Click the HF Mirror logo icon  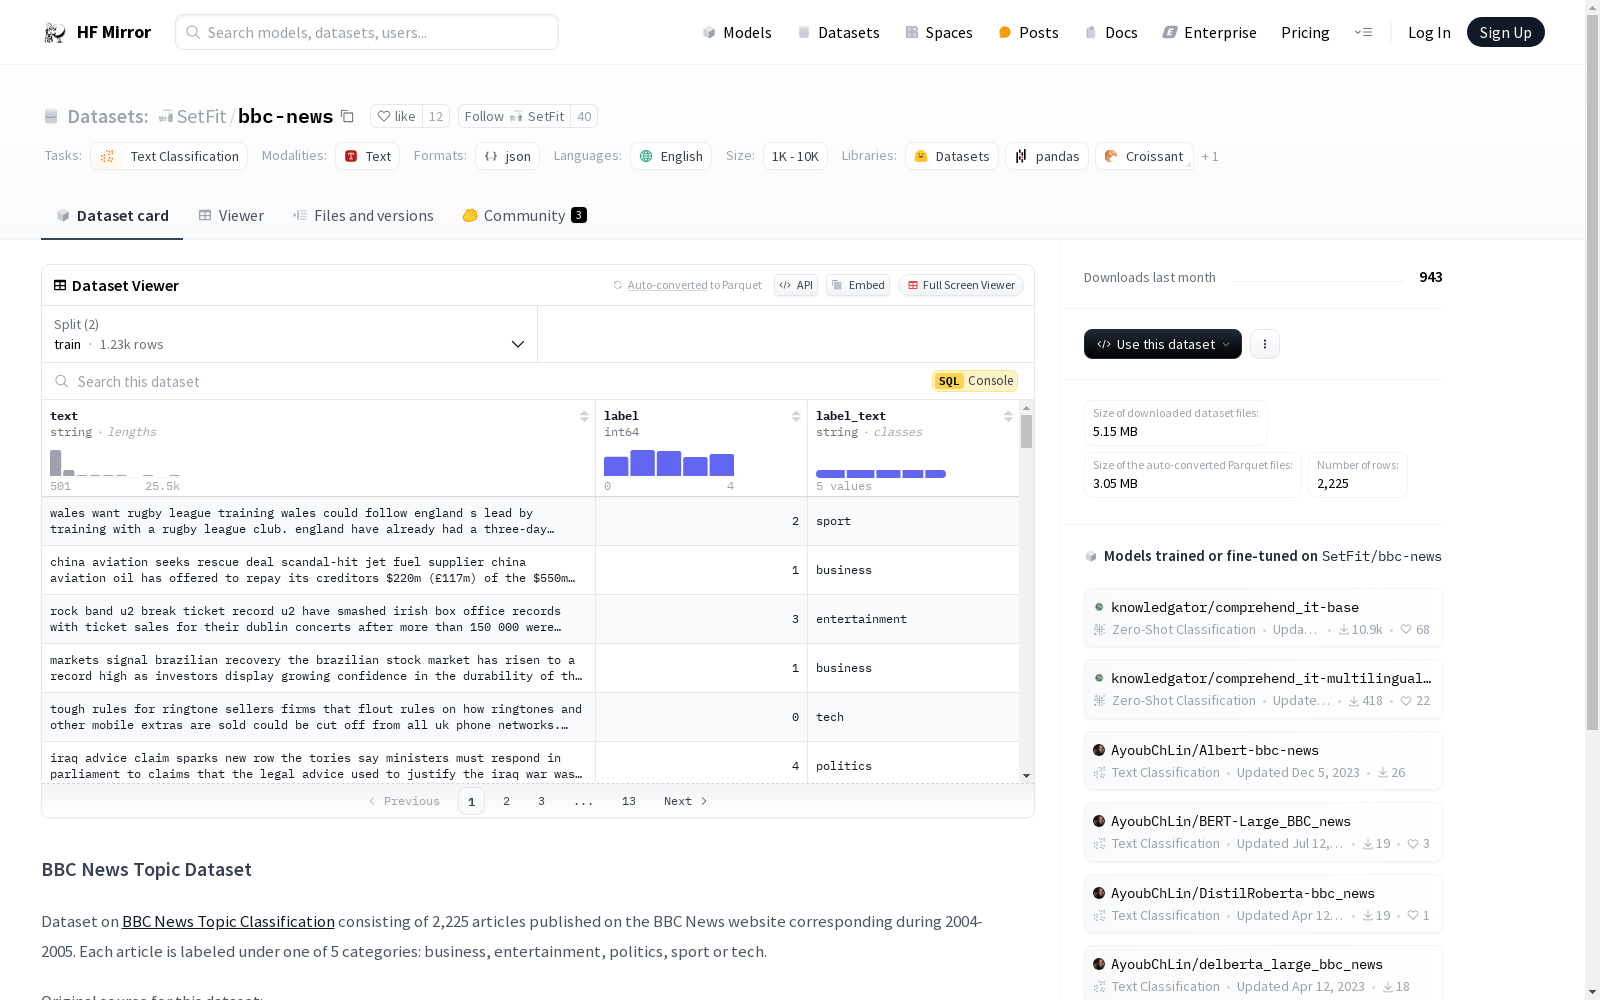tap(54, 33)
